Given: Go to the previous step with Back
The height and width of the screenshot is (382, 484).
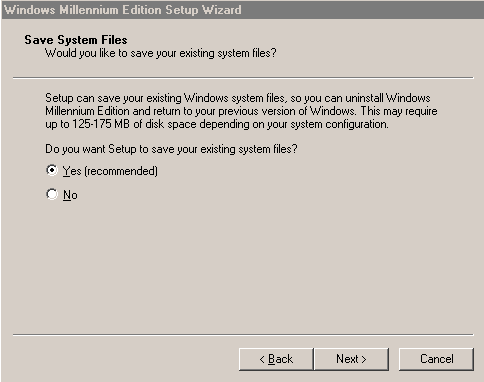Looking at the screenshot, I should [x=276, y=359].
